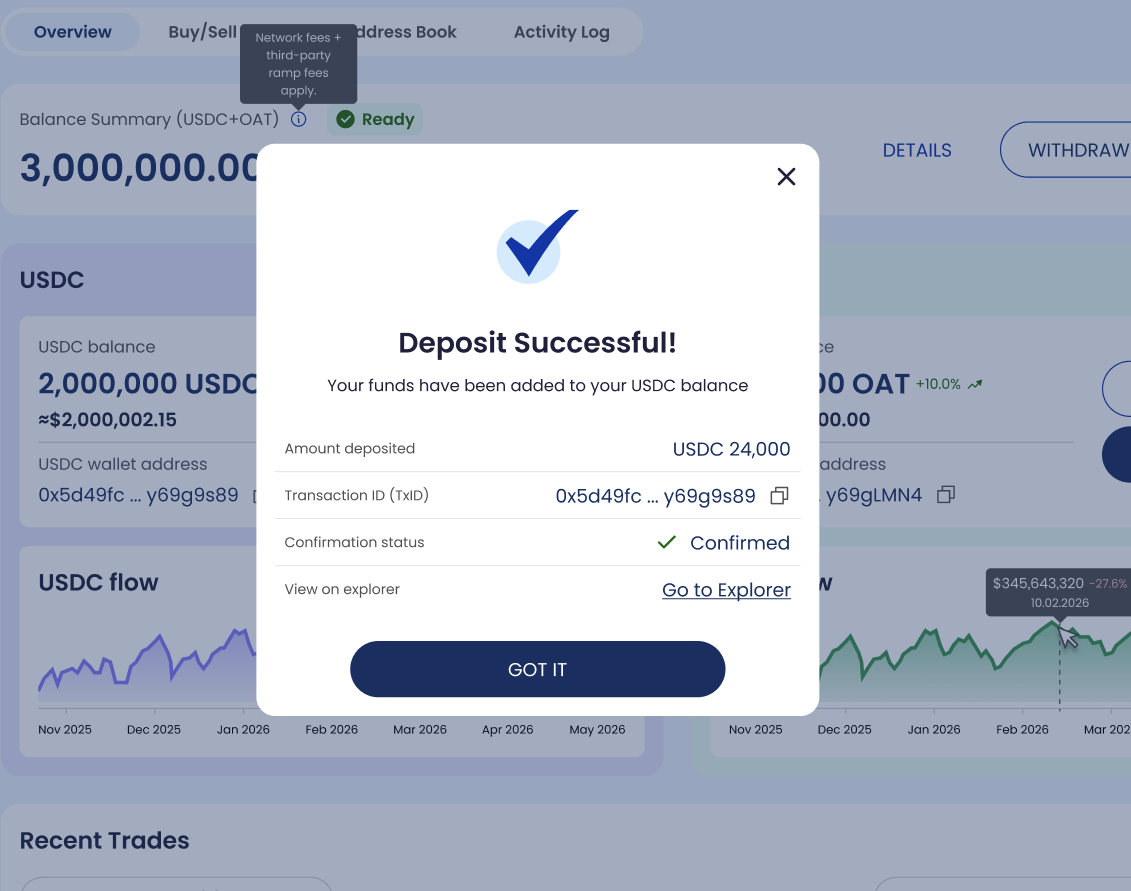The height and width of the screenshot is (891, 1131).
Task: Open the Go to Explorer link
Action: point(726,590)
